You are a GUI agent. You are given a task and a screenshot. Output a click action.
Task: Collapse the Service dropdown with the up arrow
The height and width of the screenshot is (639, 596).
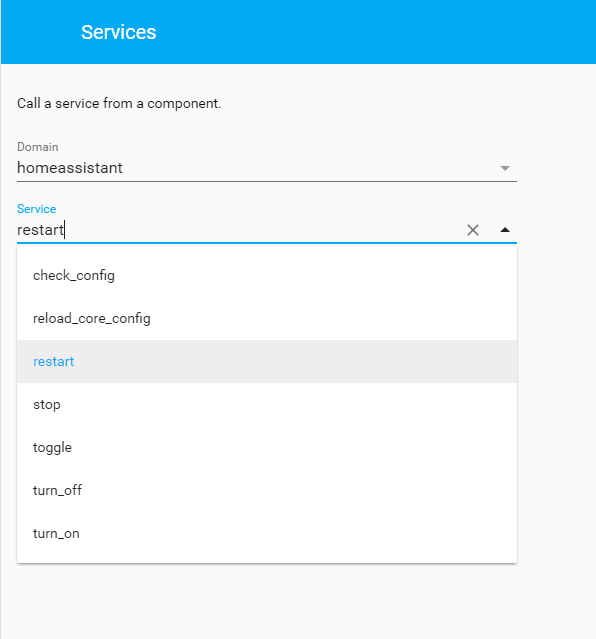pos(505,230)
